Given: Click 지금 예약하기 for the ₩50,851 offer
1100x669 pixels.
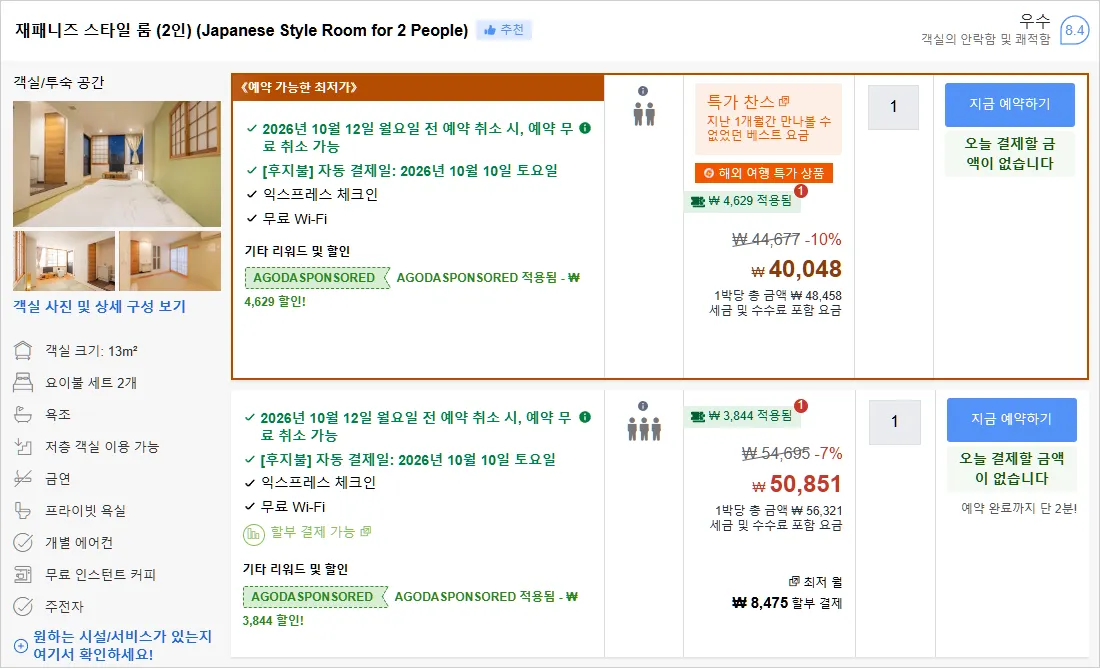Looking at the screenshot, I should tap(1012, 419).
